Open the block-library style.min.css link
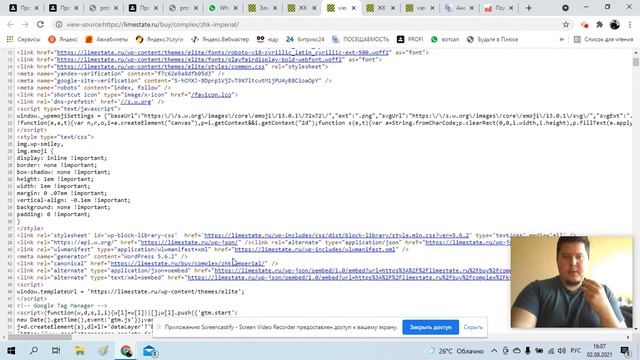640x360 pixels. click(x=337, y=236)
